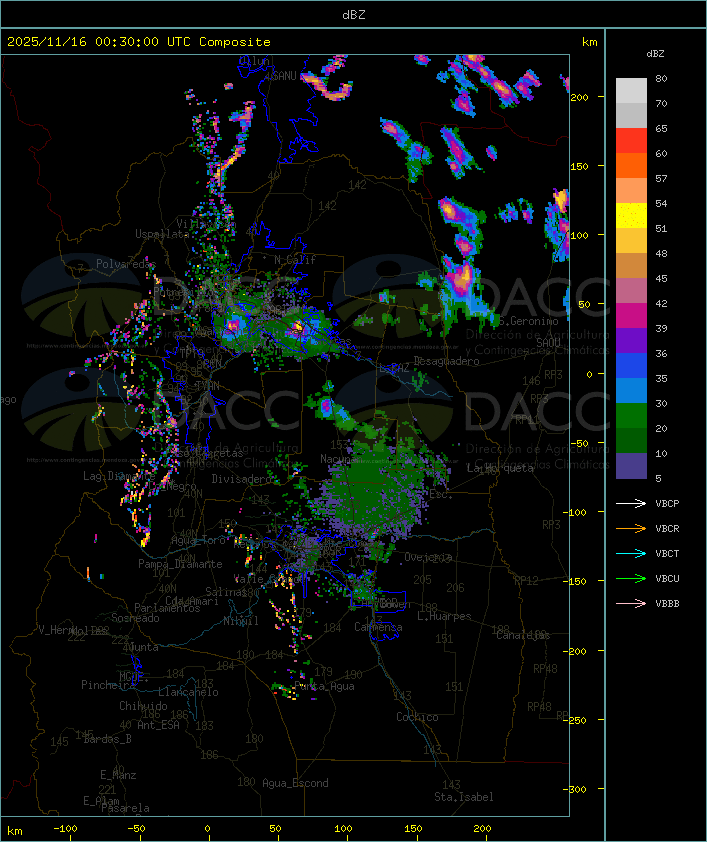The image size is (707, 842).
Task: Click the 5 value on the color scale
Action: pyautogui.click(x=658, y=478)
